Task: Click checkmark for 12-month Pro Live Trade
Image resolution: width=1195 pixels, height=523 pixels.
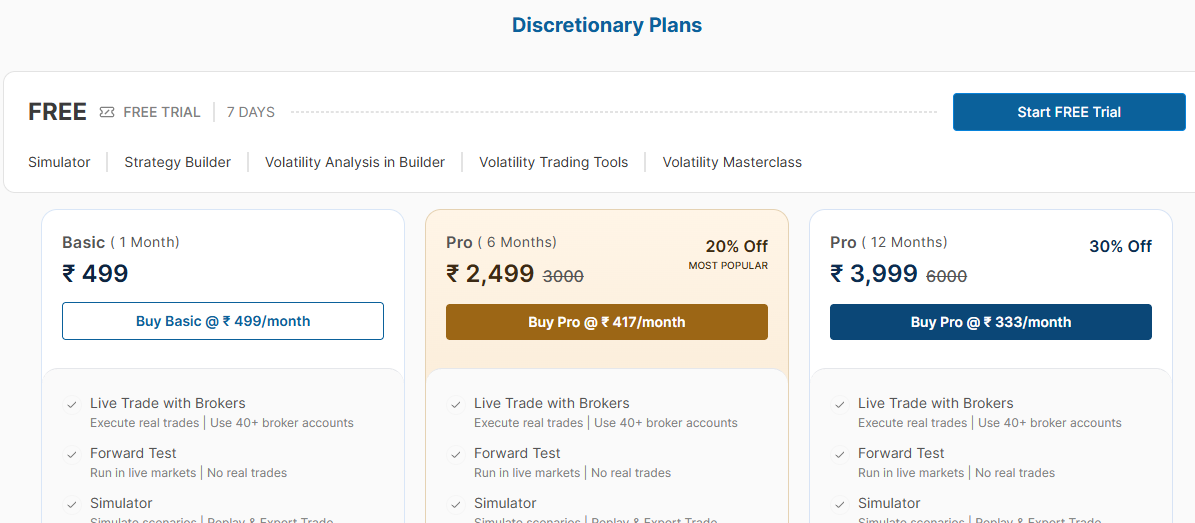Action: coord(840,405)
